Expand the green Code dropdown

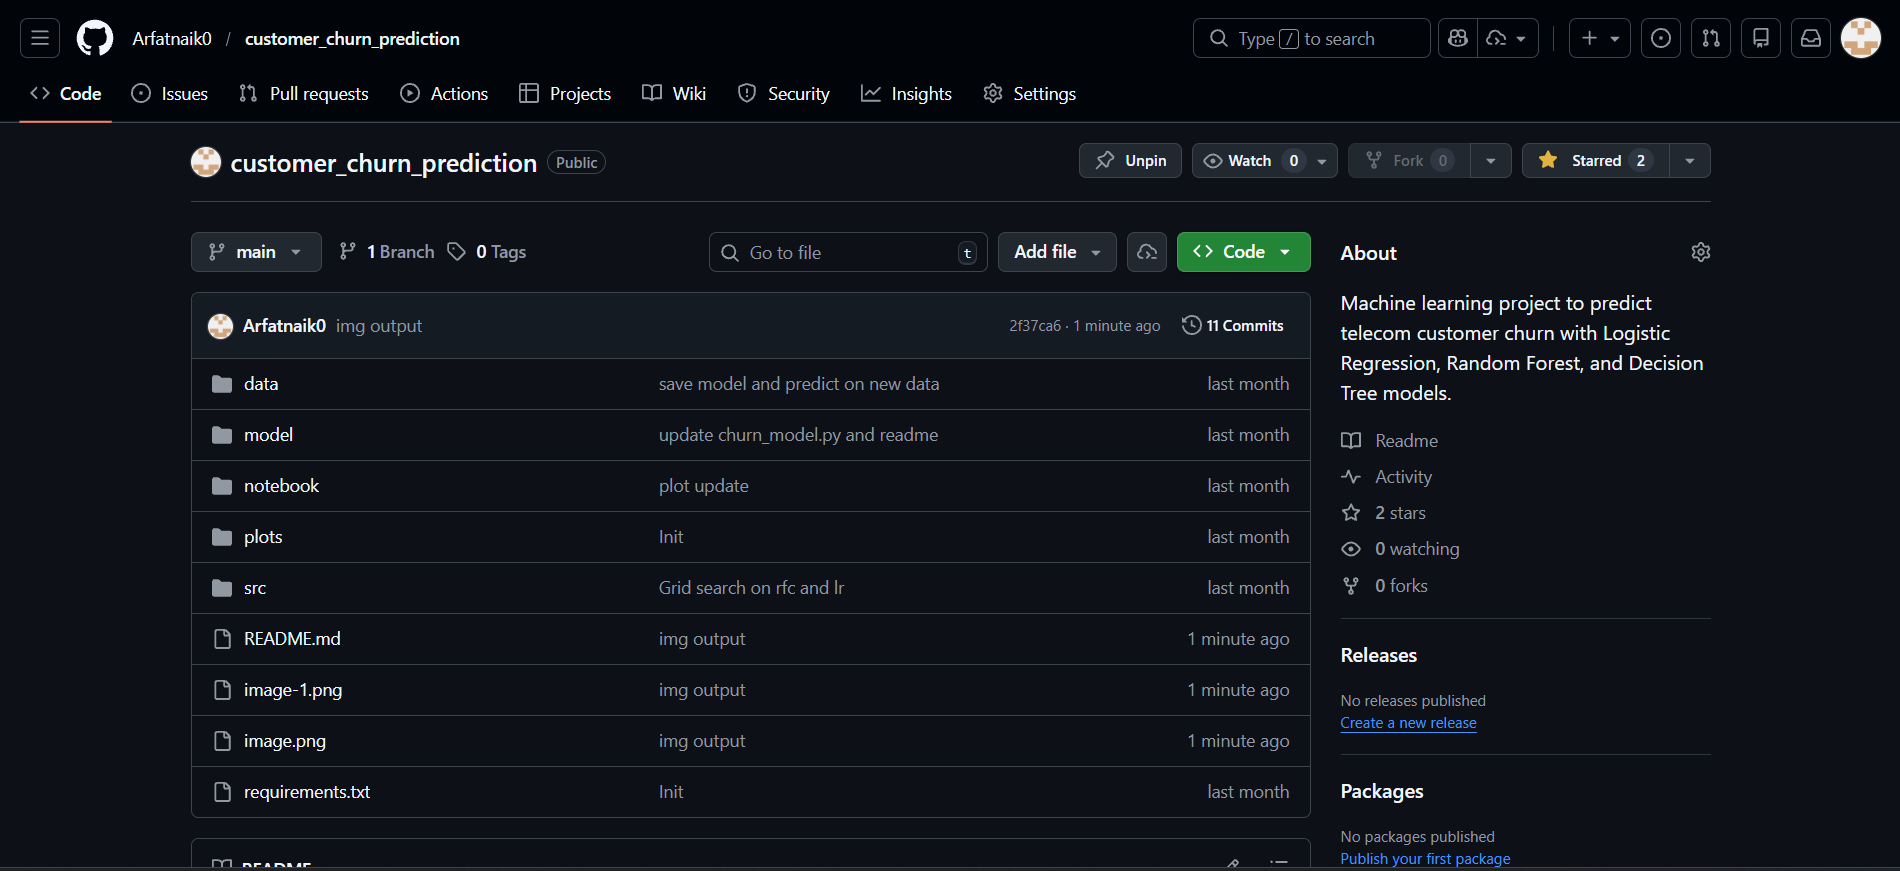[1243, 252]
